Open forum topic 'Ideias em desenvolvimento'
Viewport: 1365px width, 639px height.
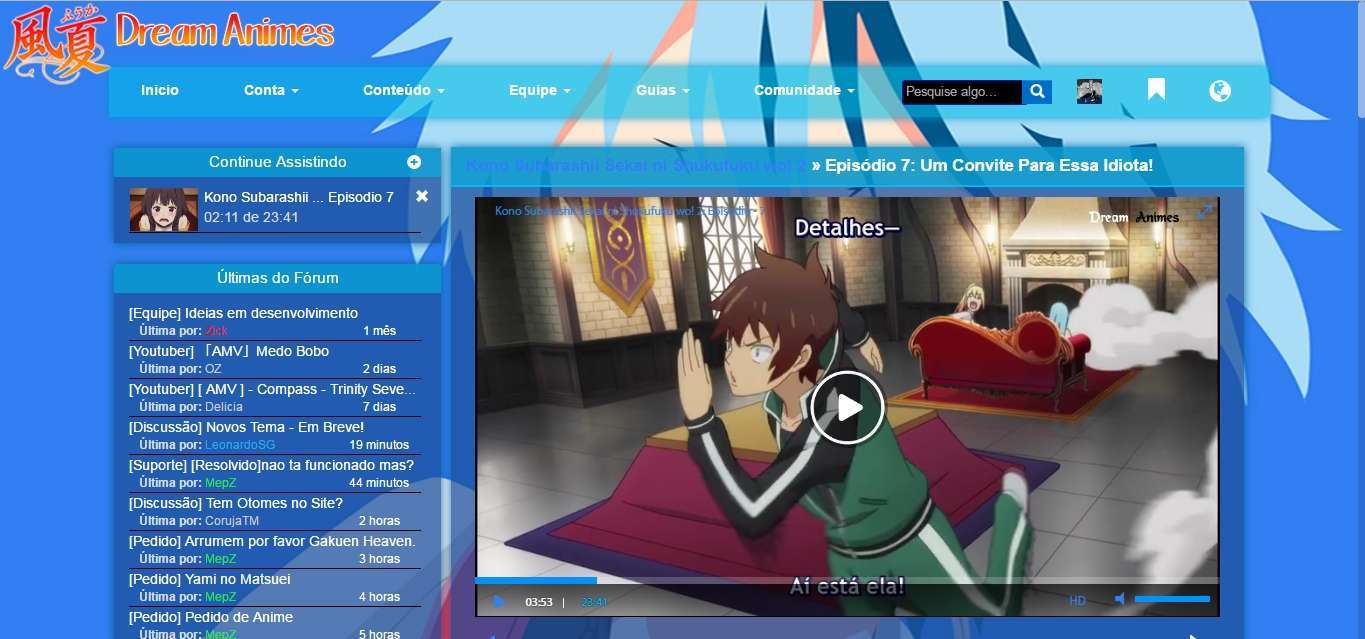243,313
